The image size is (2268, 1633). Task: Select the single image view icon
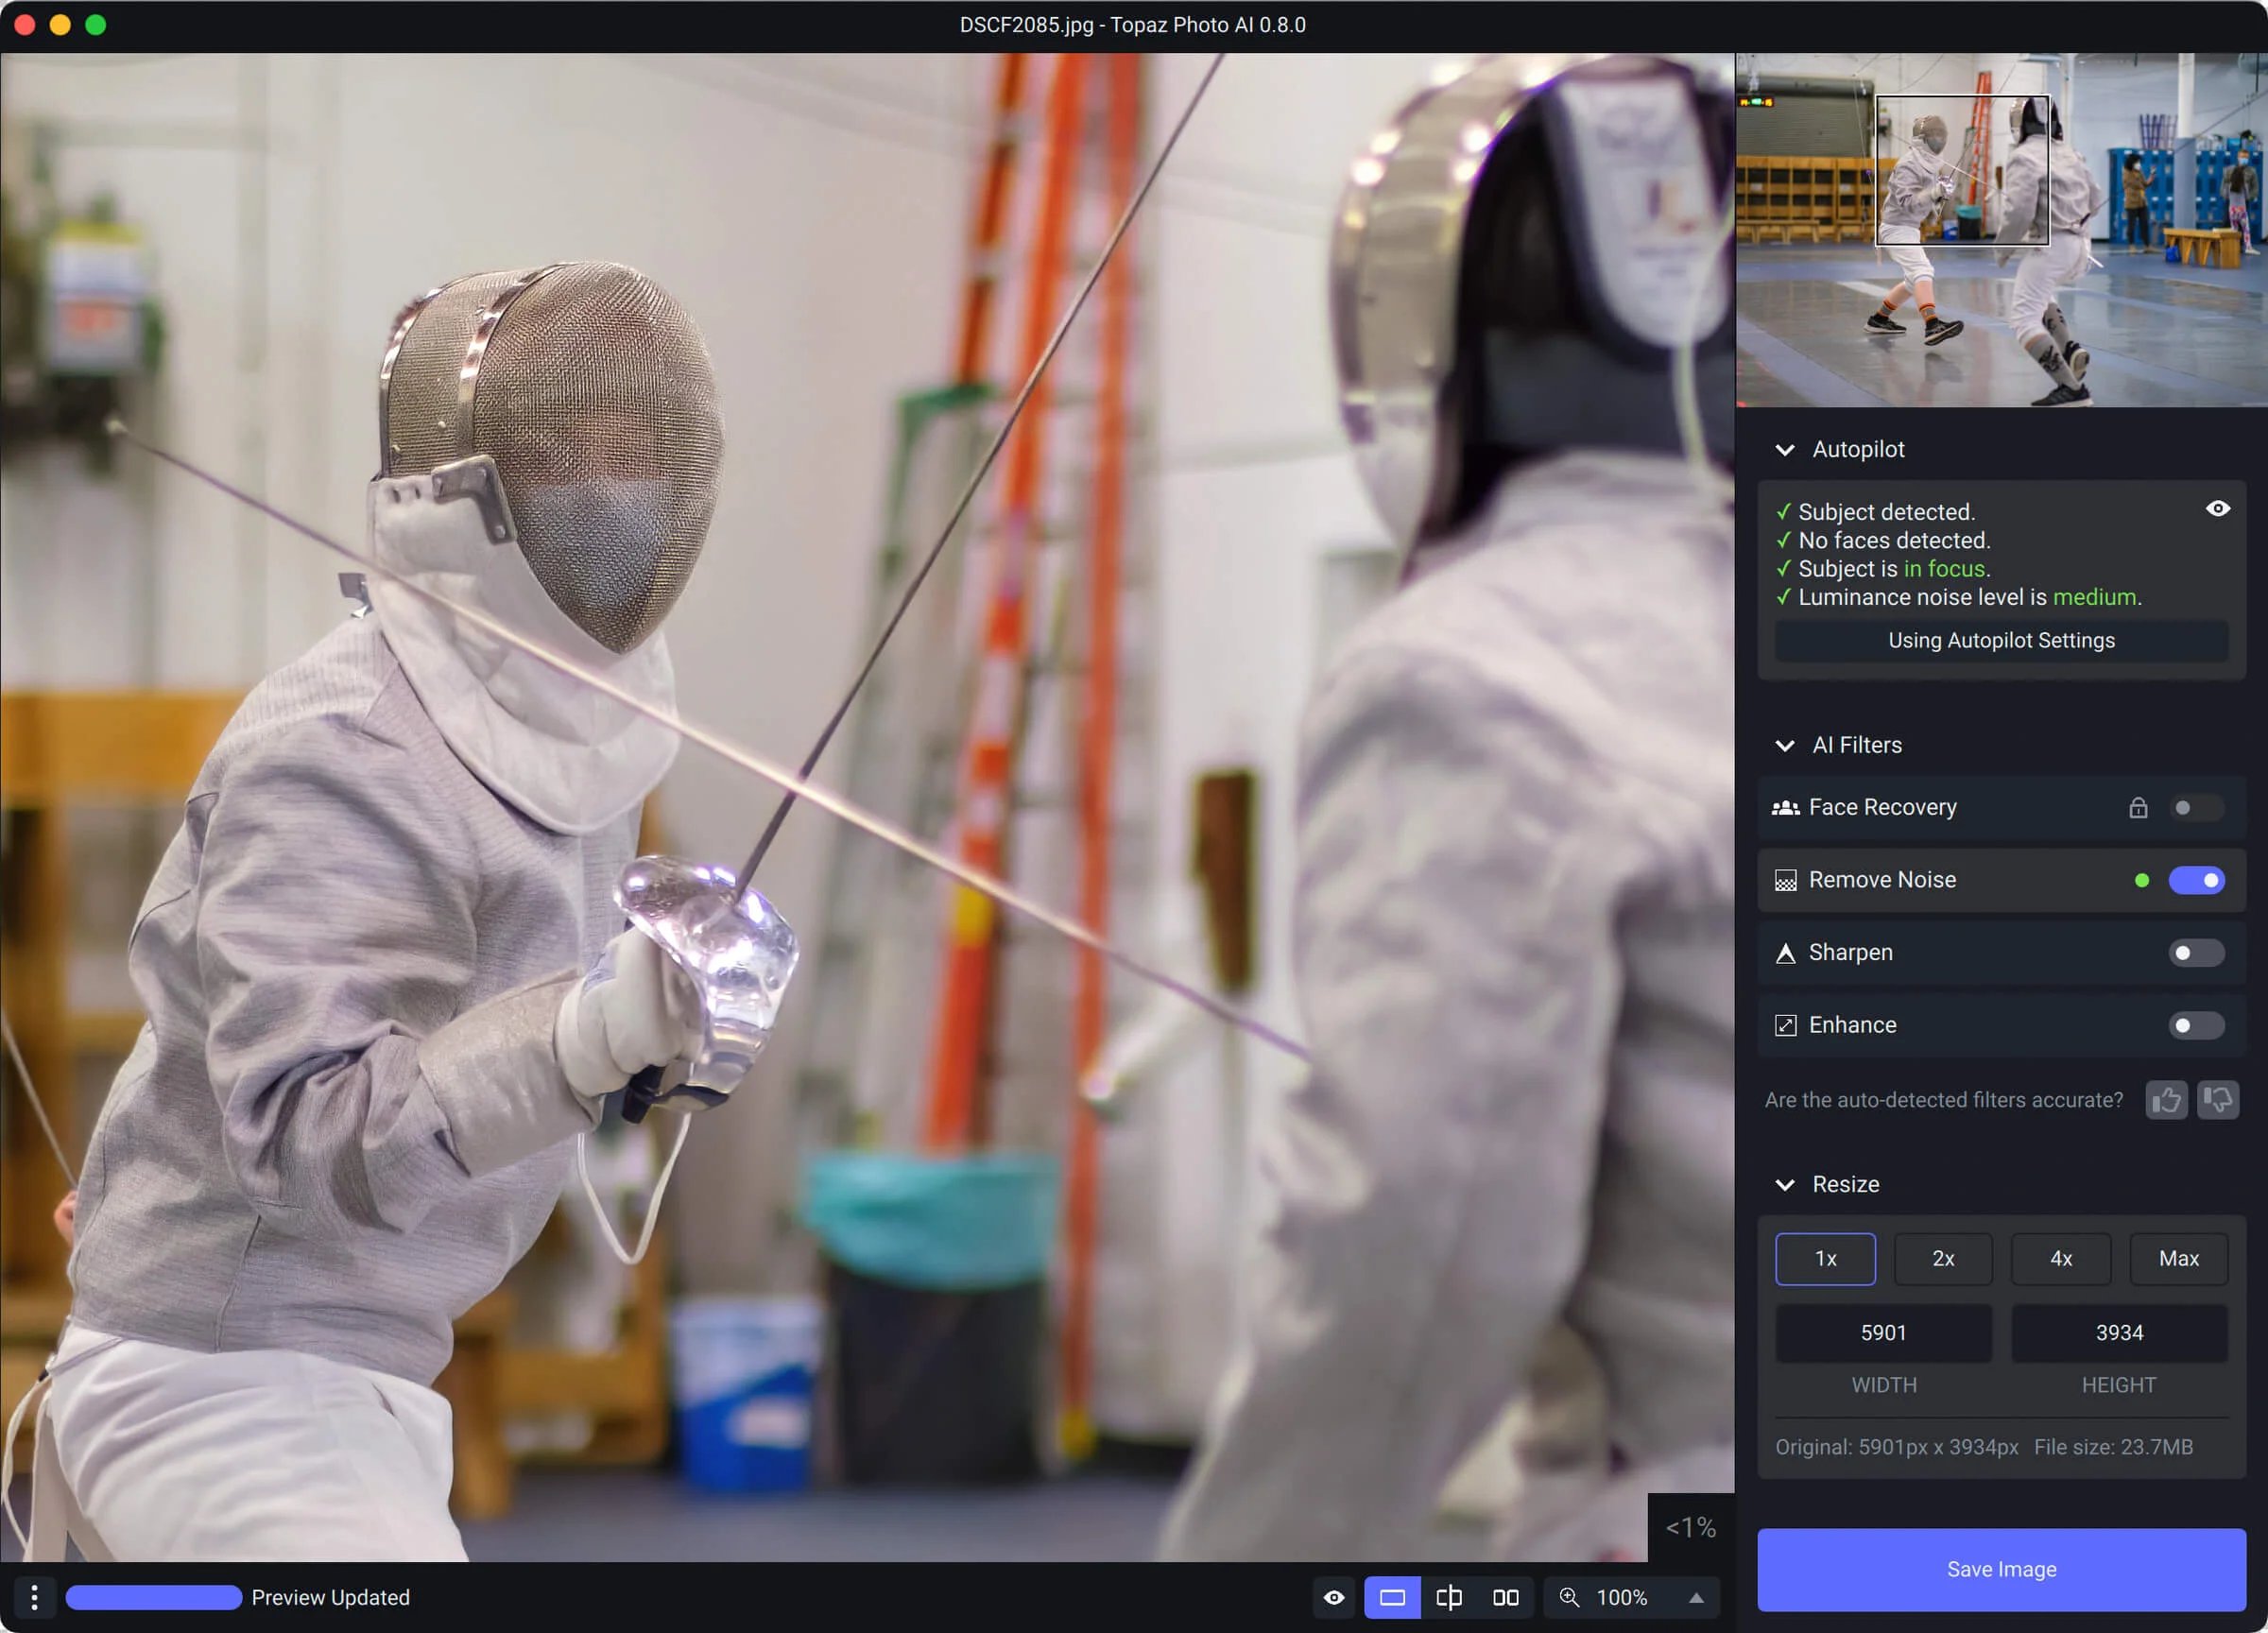pyautogui.click(x=1392, y=1597)
